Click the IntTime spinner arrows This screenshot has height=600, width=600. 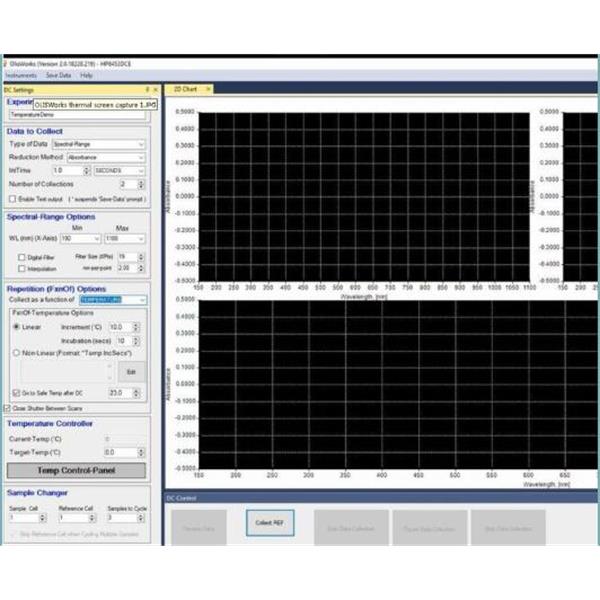[x=86, y=171]
